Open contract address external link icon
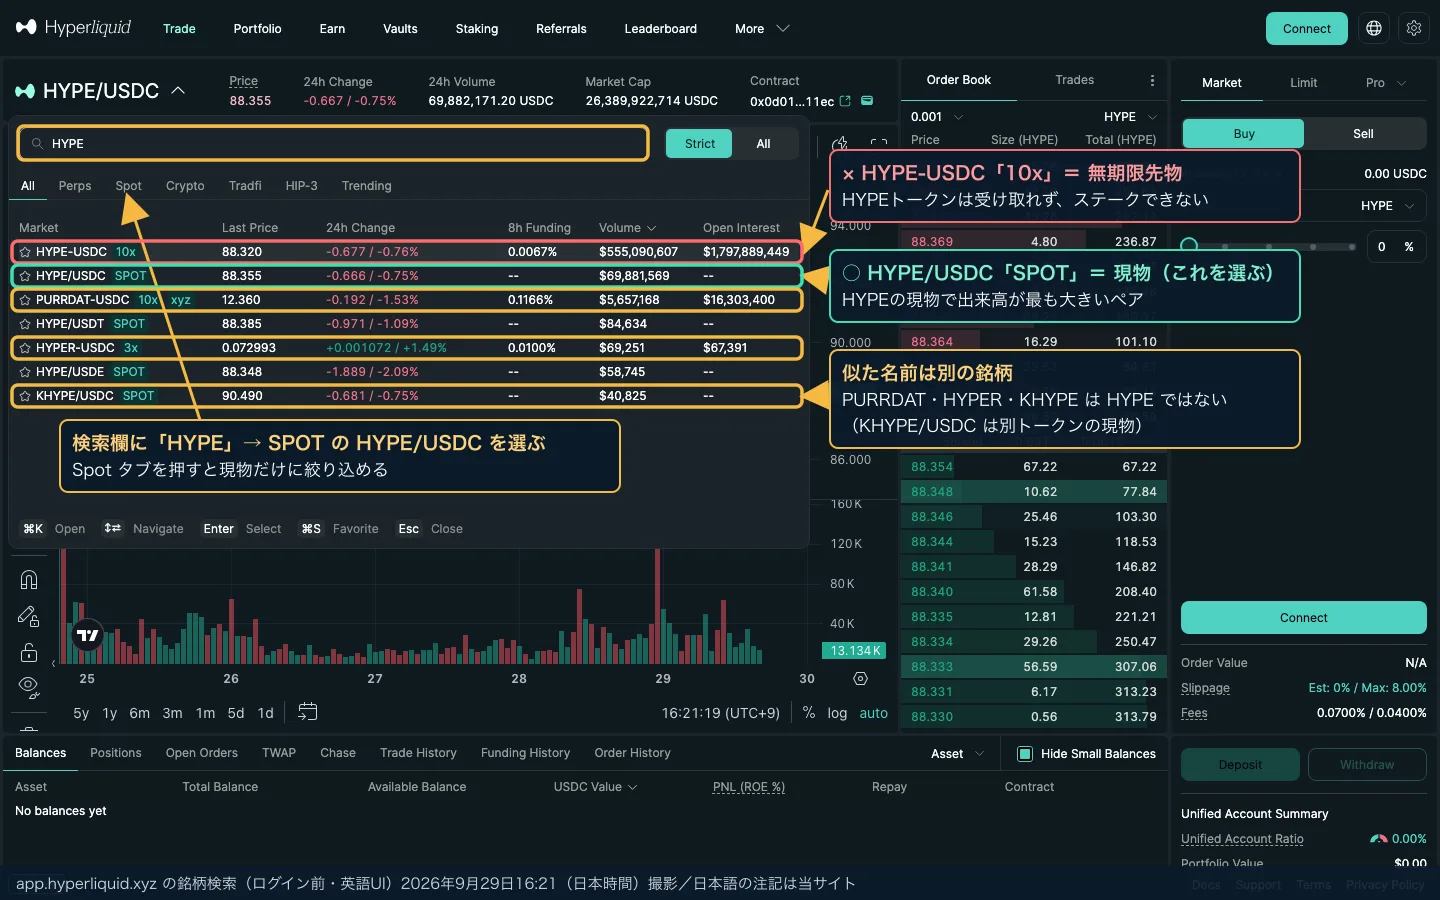 click(845, 101)
